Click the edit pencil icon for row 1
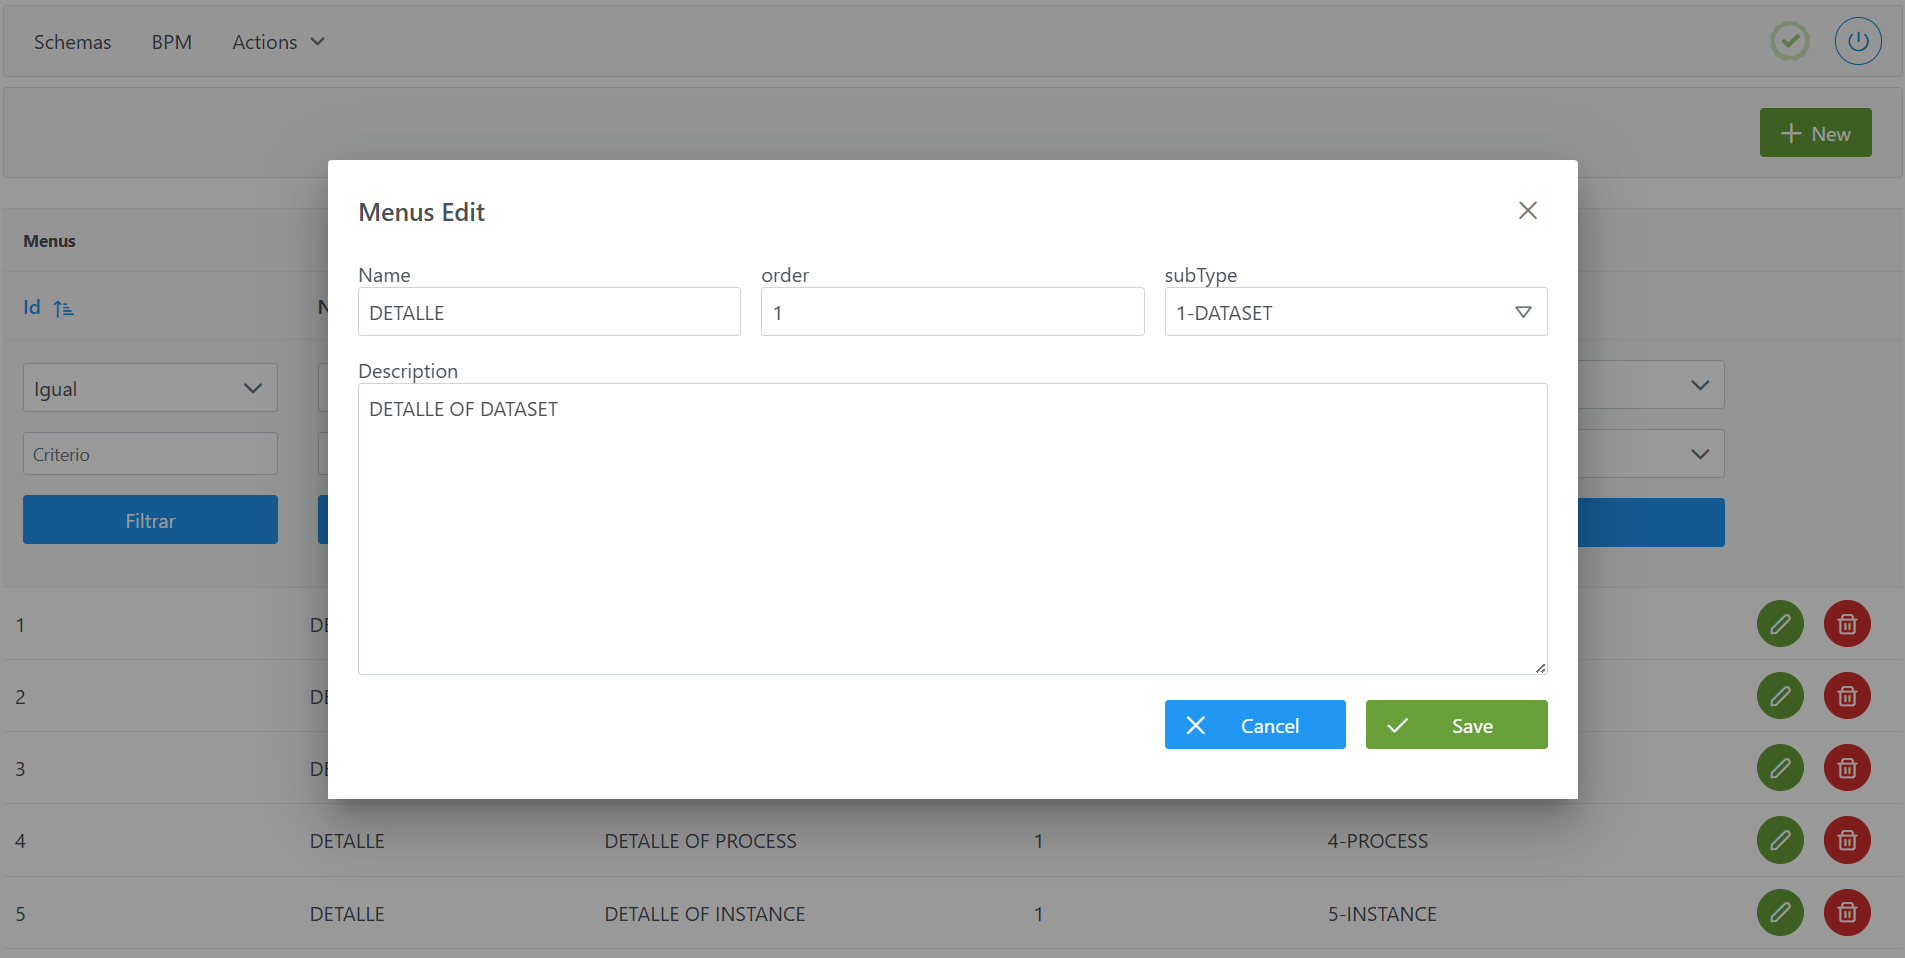Viewport: 1905px width, 958px height. click(1780, 624)
